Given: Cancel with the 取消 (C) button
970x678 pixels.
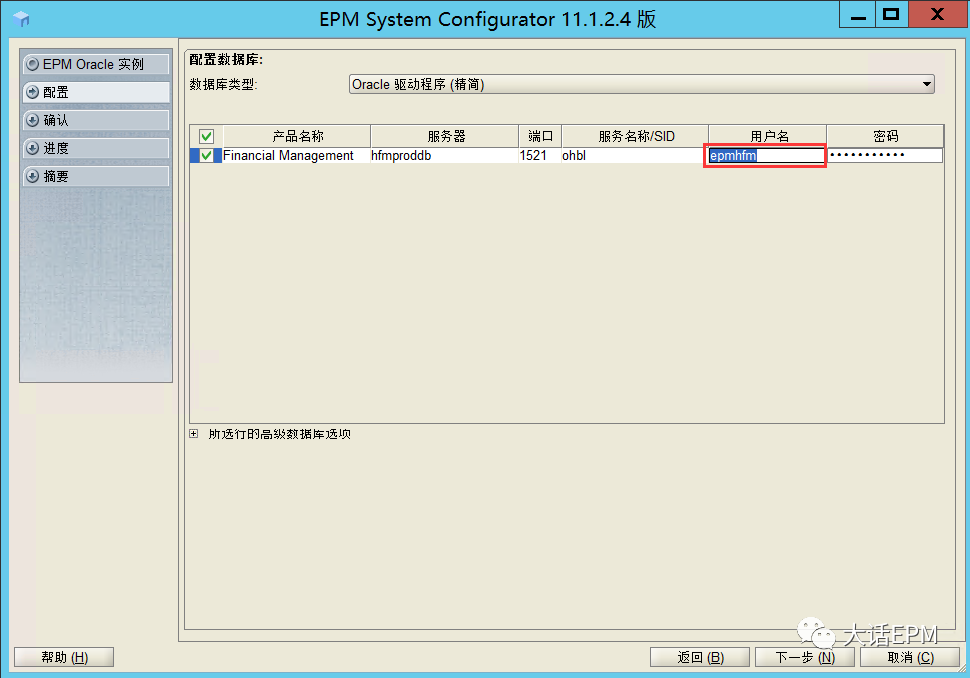Looking at the screenshot, I should pos(910,657).
